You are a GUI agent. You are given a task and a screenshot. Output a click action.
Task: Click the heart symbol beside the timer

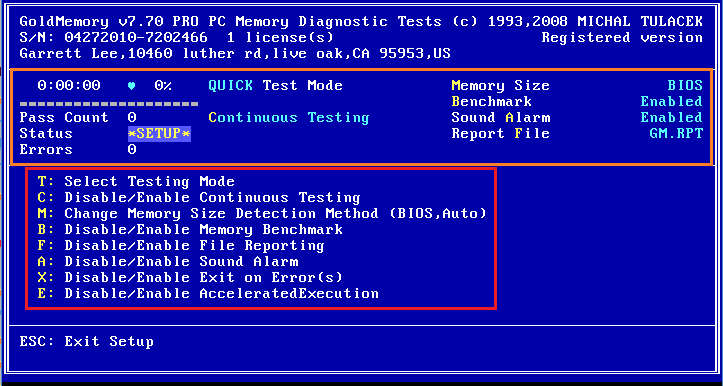click(131, 86)
